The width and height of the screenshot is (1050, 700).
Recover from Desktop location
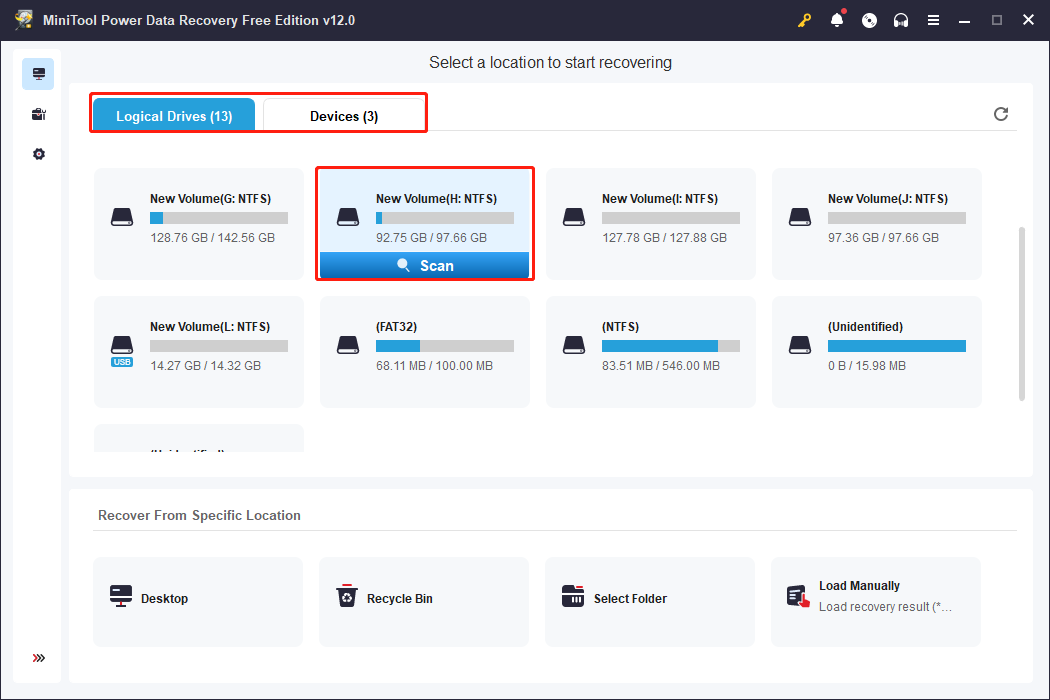point(198,601)
